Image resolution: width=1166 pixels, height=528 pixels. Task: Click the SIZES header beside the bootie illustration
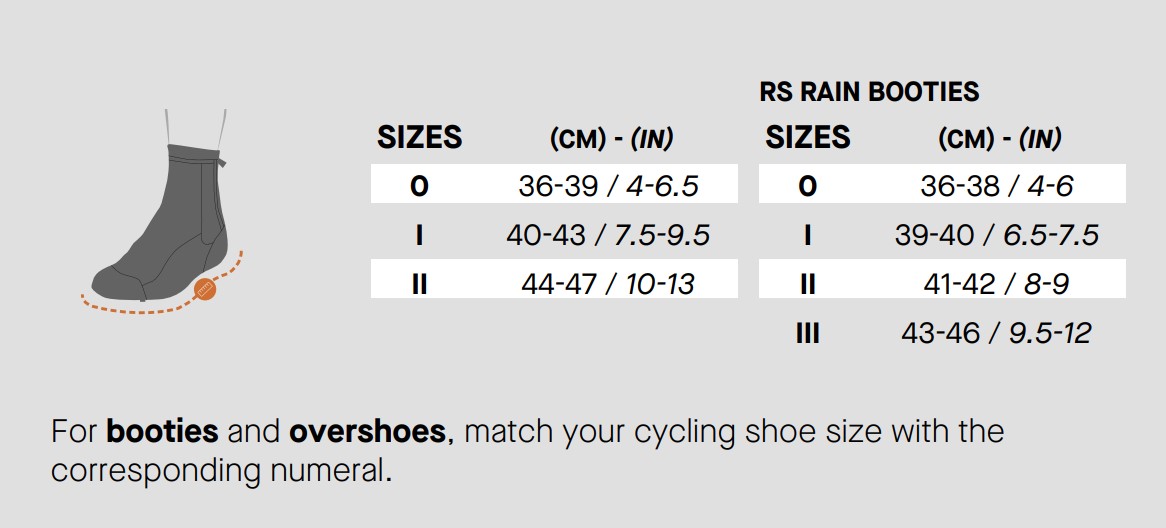[419, 138]
